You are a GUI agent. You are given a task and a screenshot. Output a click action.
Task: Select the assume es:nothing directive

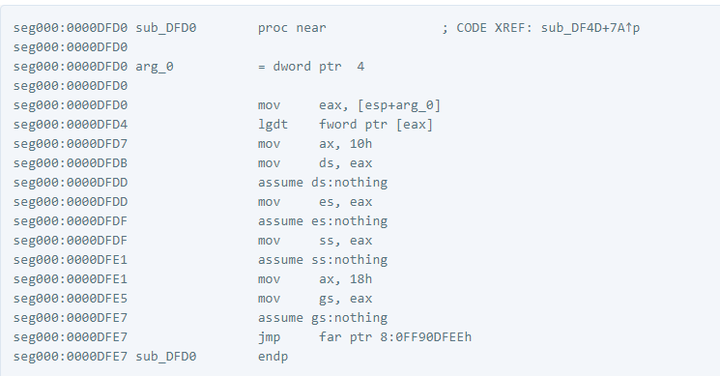tap(322, 221)
